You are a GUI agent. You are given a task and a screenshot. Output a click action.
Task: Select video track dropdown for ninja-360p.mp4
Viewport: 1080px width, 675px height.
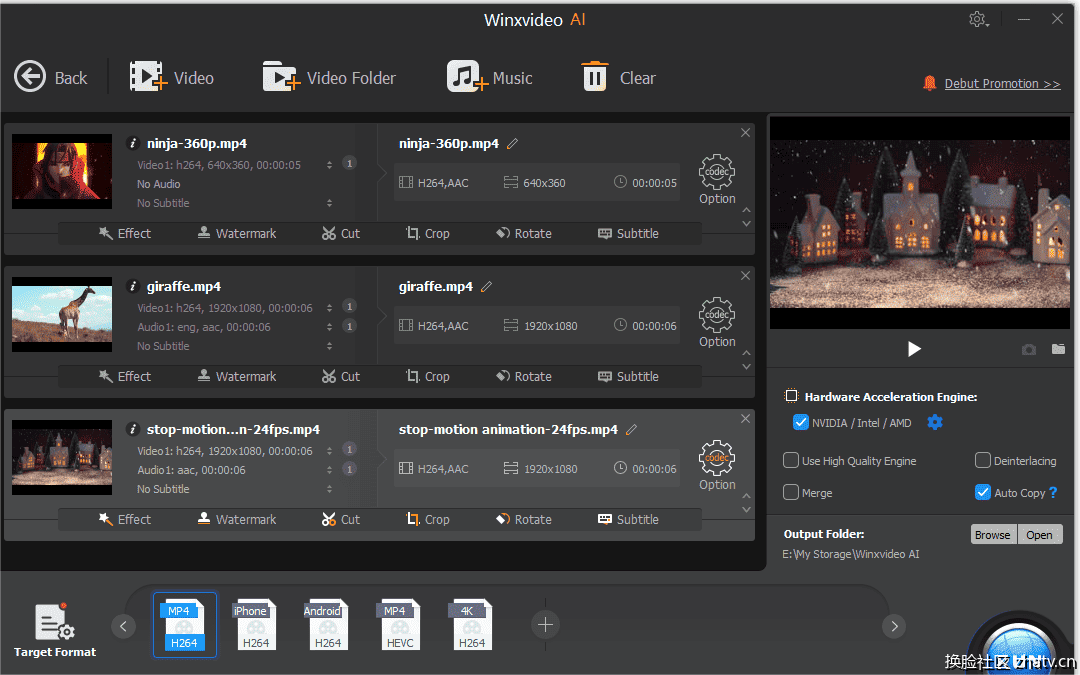tap(329, 165)
